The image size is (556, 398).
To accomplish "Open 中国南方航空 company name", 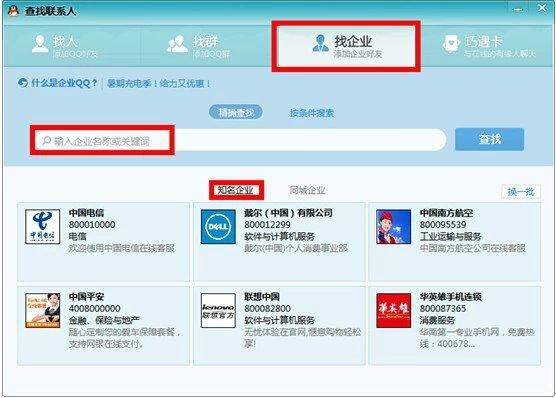I will [446, 213].
